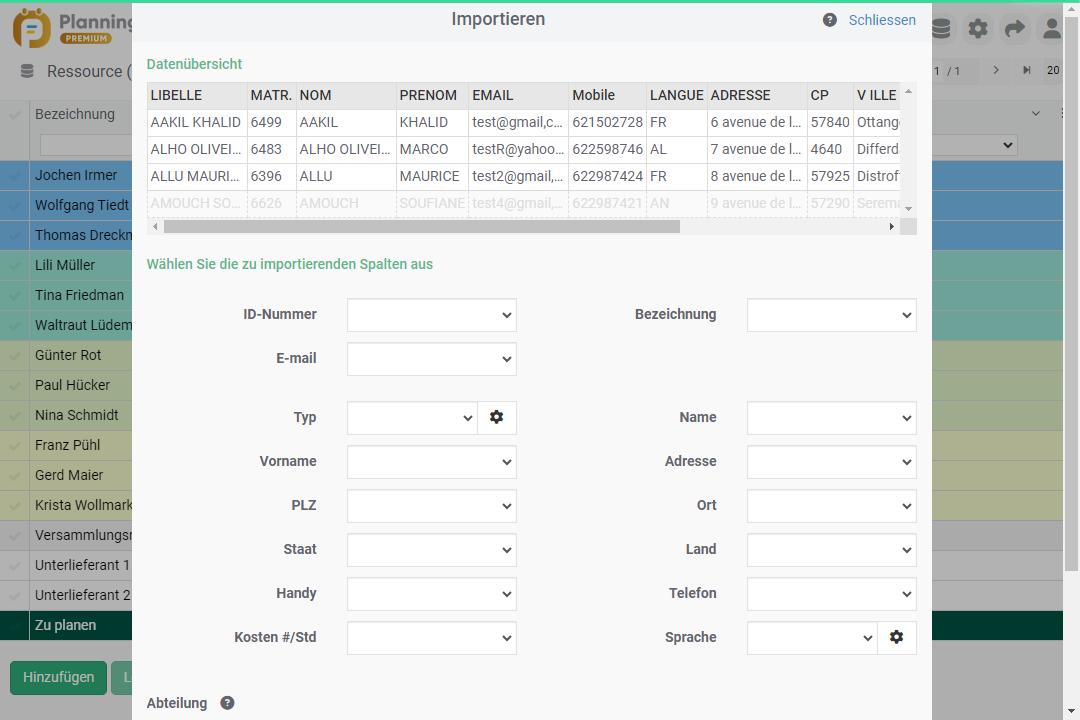Click the EMAIL column header in preview

(492, 95)
